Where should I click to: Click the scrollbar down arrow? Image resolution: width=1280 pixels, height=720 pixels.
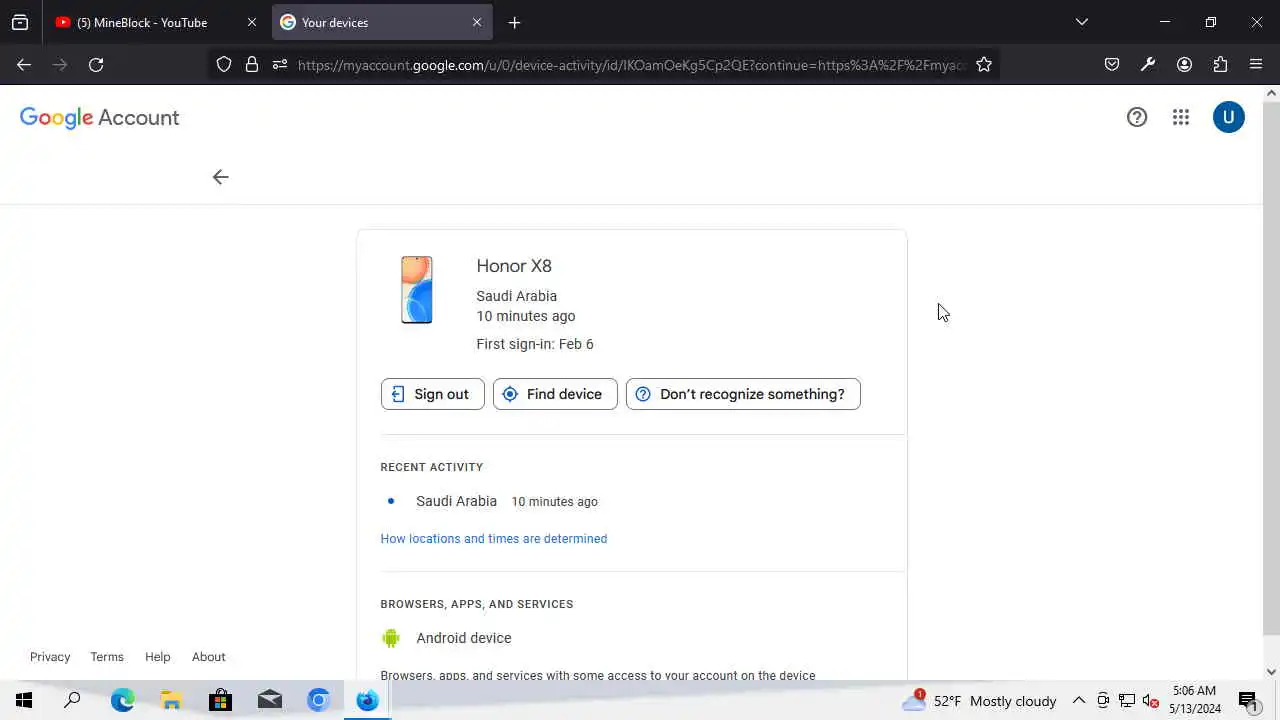1271,672
